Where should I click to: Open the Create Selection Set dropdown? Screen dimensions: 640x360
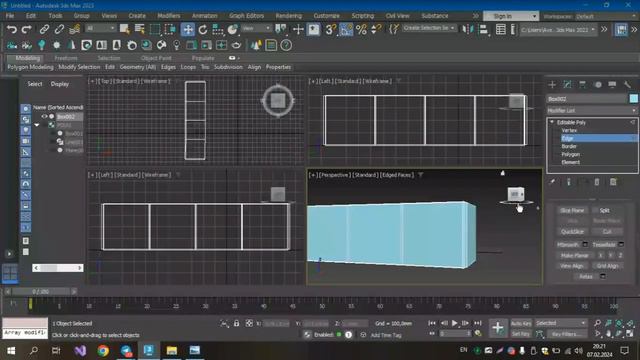point(429,28)
